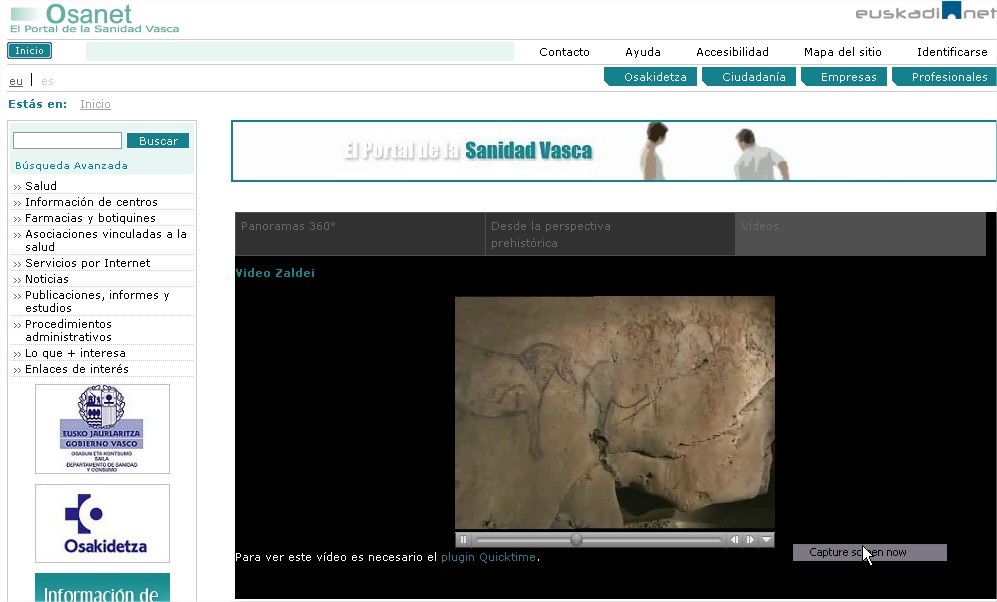The width and height of the screenshot is (997, 602).
Task: Click Identificarse to log in
Action: (952, 52)
